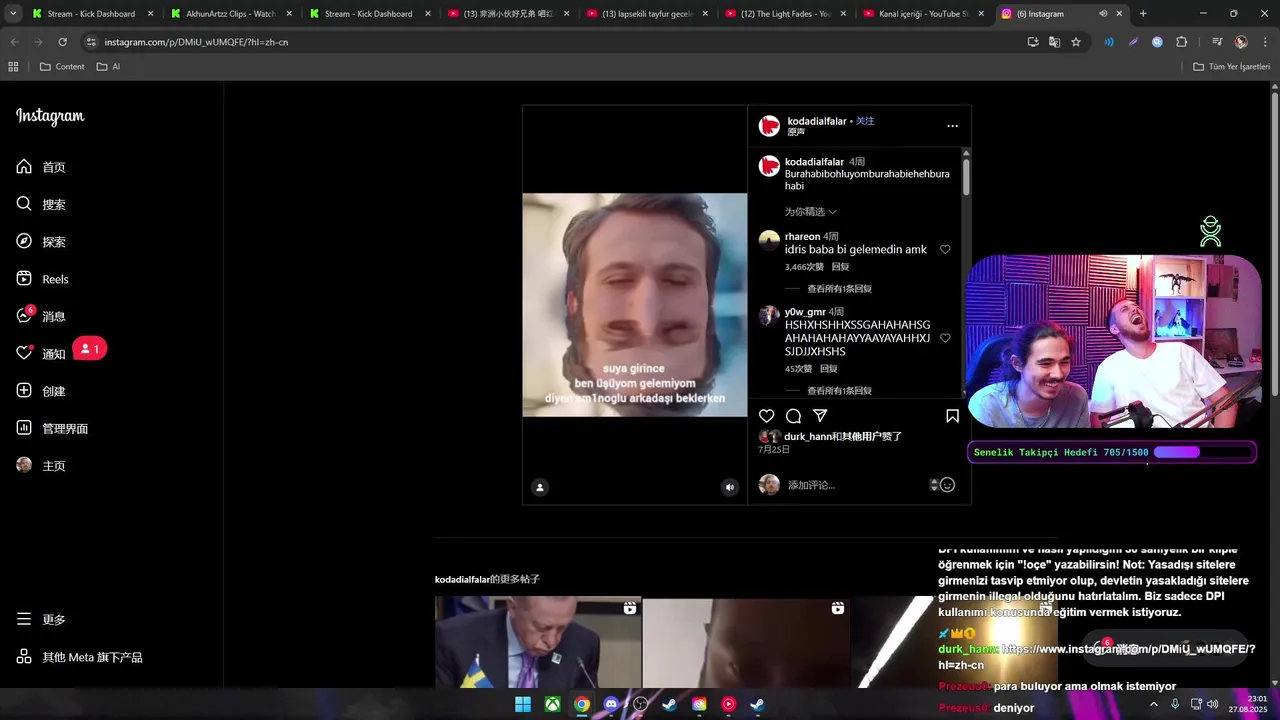Open Content bookmarks folder
This screenshot has height=720, width=1280.
(x=62, y=66)
